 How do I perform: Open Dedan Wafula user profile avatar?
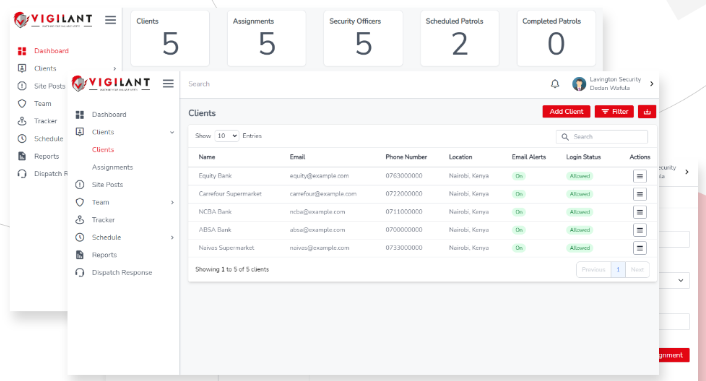click(x=579, y=84)
